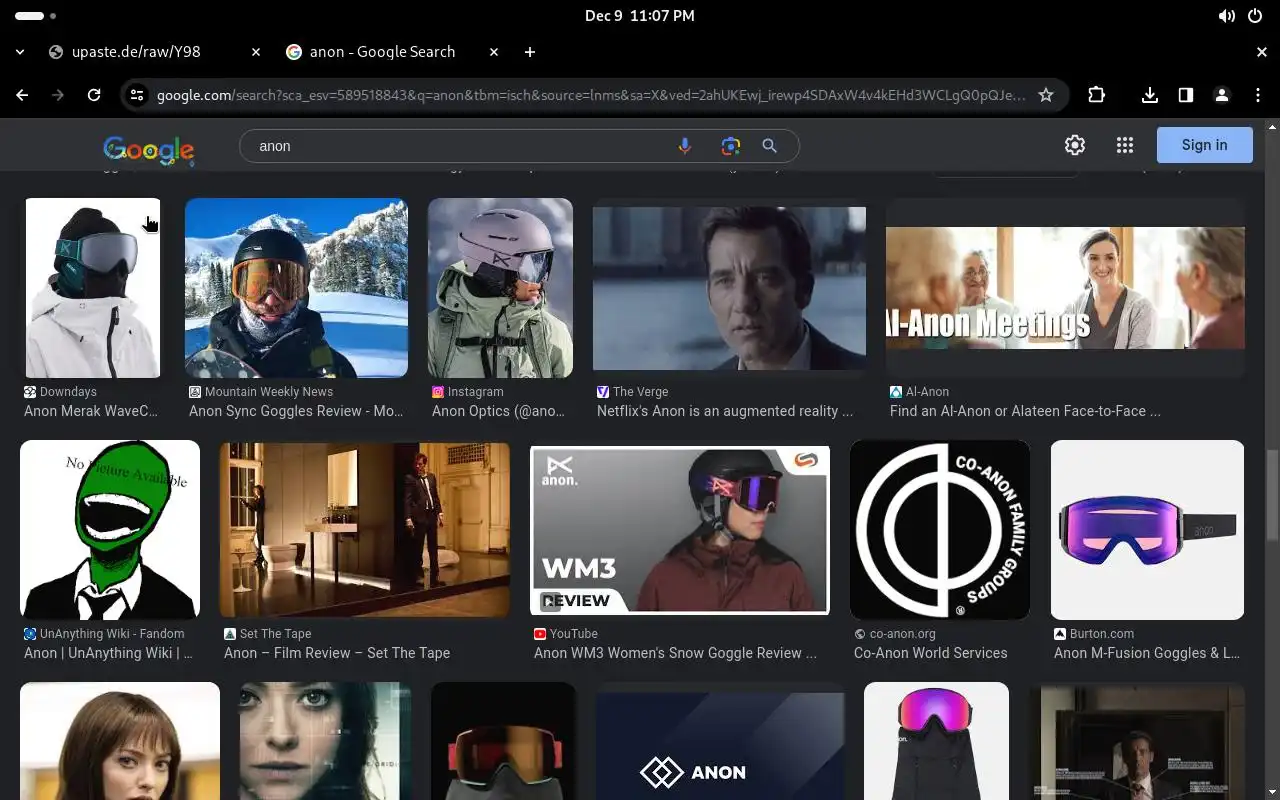Click the 'YouTube' source label
The width and height of the screenshot is (1280, 800).
pyautogui.click(x=574, y=634)
